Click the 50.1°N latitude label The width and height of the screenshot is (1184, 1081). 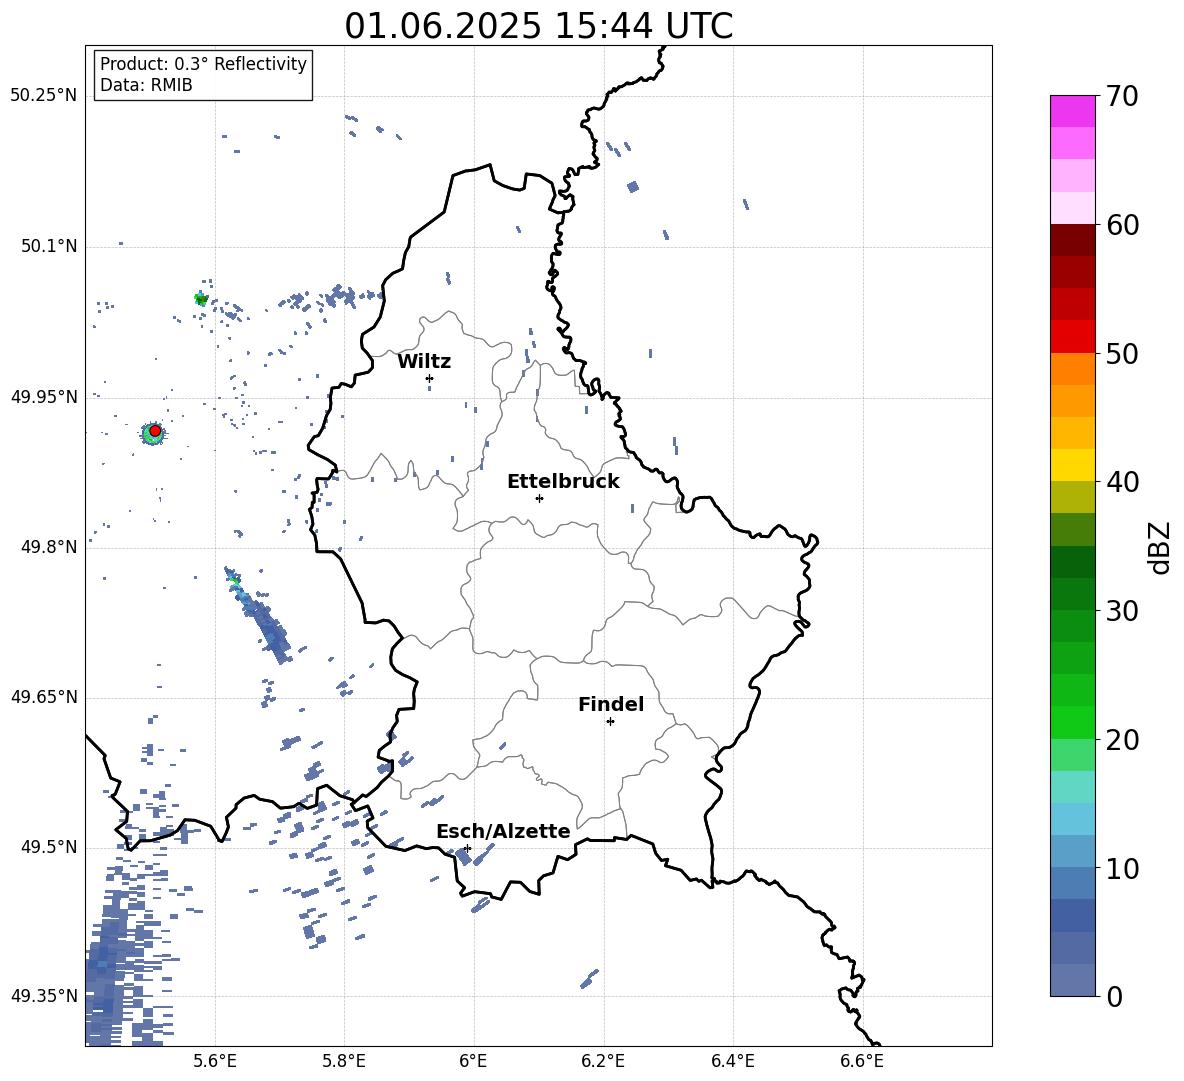(49, 246)
